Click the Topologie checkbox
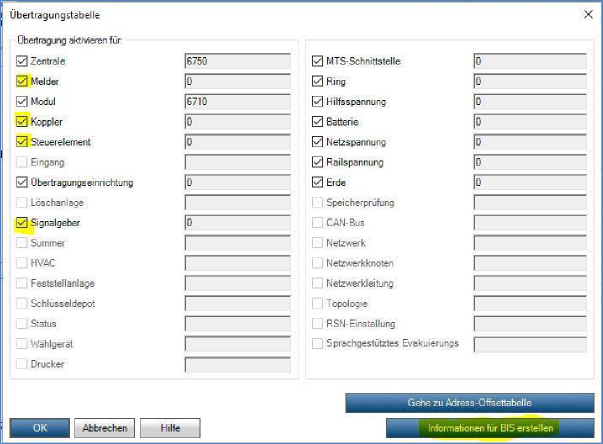This screenshot has width=603, height=444. click(317, 303)
